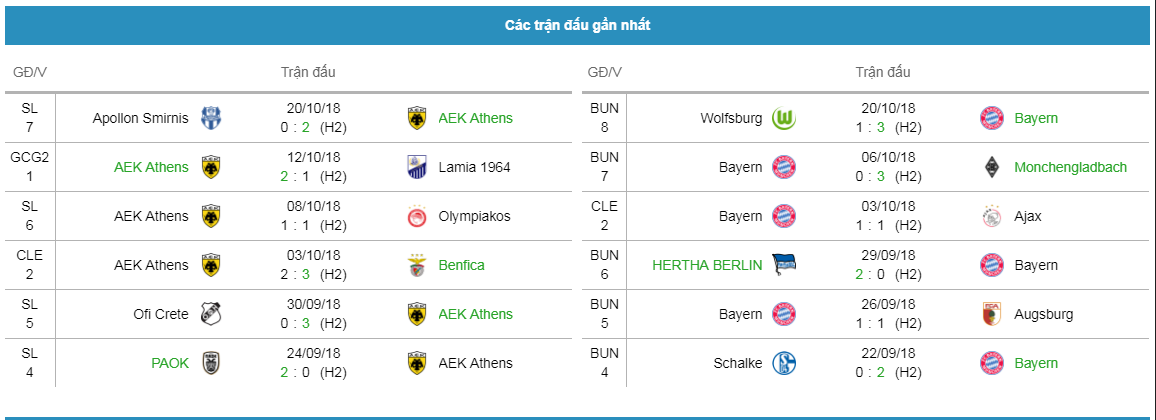Click the Schalke blue crest
This screenshot has height=420, width=1156.
[x=784, y=363]
